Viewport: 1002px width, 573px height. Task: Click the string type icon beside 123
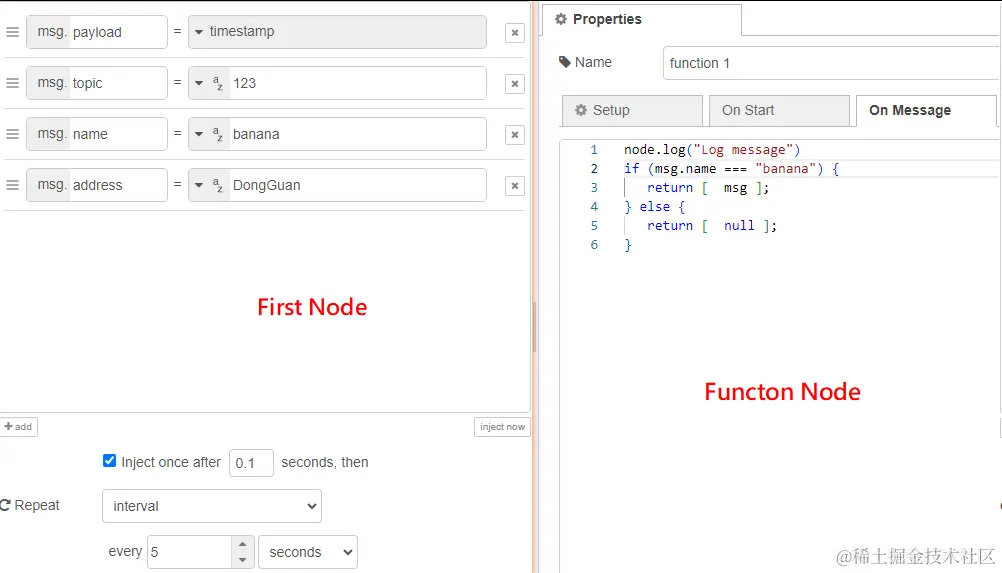pyautogui.click(x=218, y=83)
